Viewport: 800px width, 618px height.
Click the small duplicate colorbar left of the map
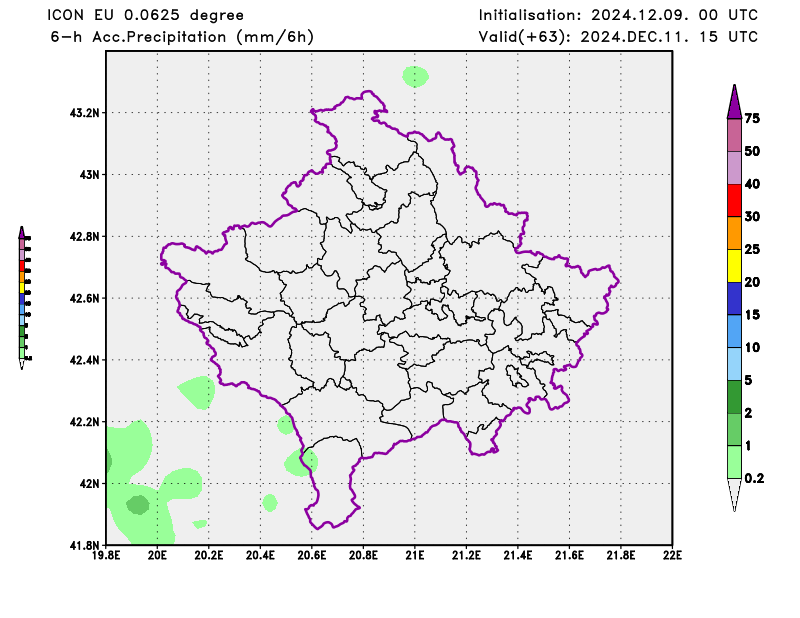(x=24, y=298)
